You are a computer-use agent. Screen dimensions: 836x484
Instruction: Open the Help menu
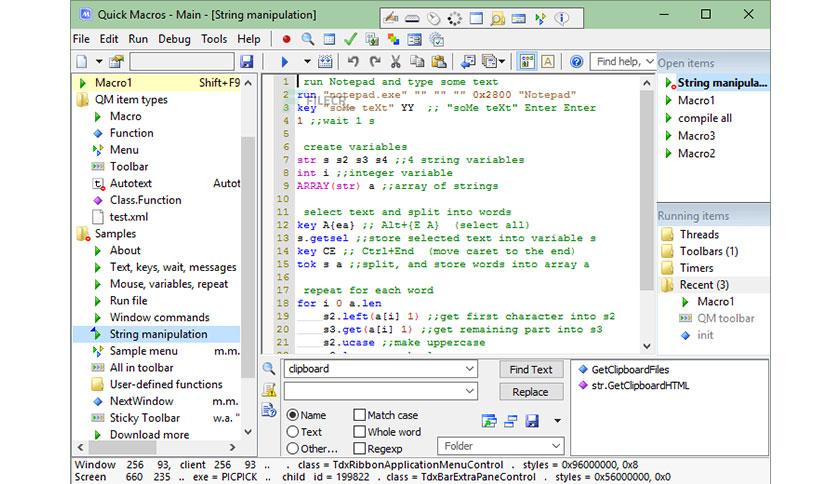pyautogui.click(x=248, y=39)
